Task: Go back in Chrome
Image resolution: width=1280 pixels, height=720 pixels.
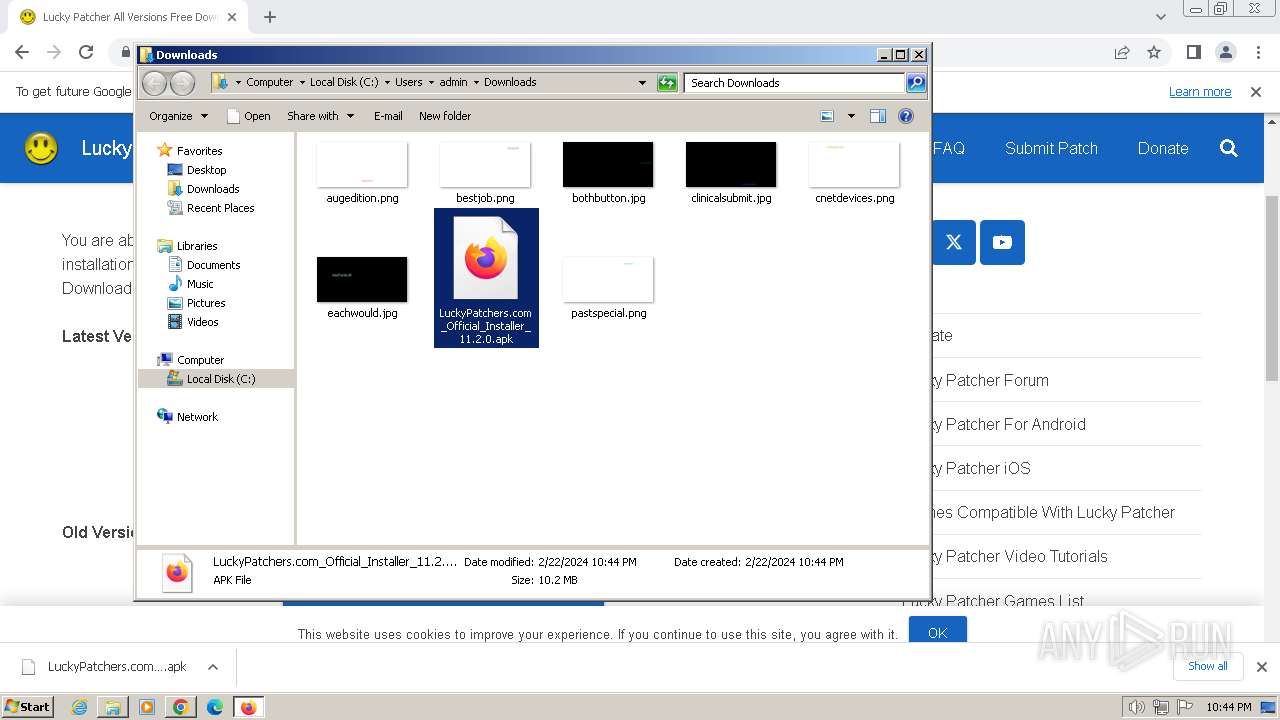Action: (x=22, y=52)
